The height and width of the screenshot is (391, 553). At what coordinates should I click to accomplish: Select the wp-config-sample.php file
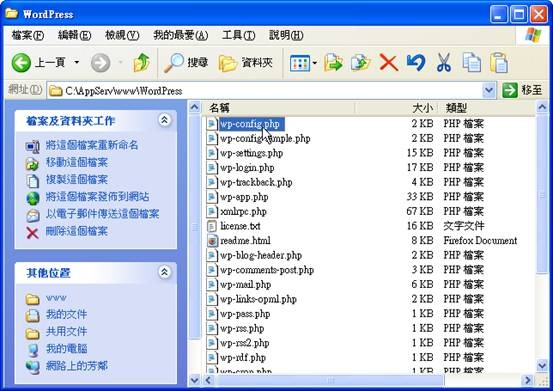[265, 139]
